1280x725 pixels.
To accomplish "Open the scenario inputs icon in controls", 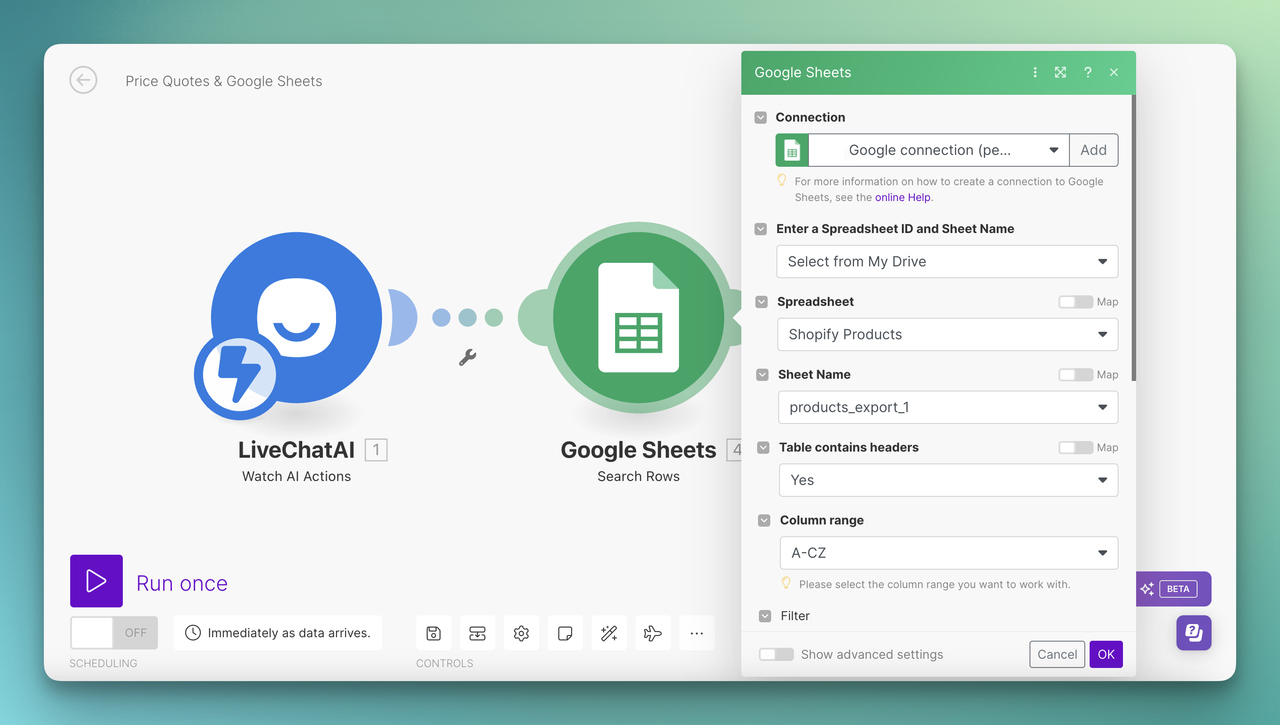I will click(x=478, y=633).
